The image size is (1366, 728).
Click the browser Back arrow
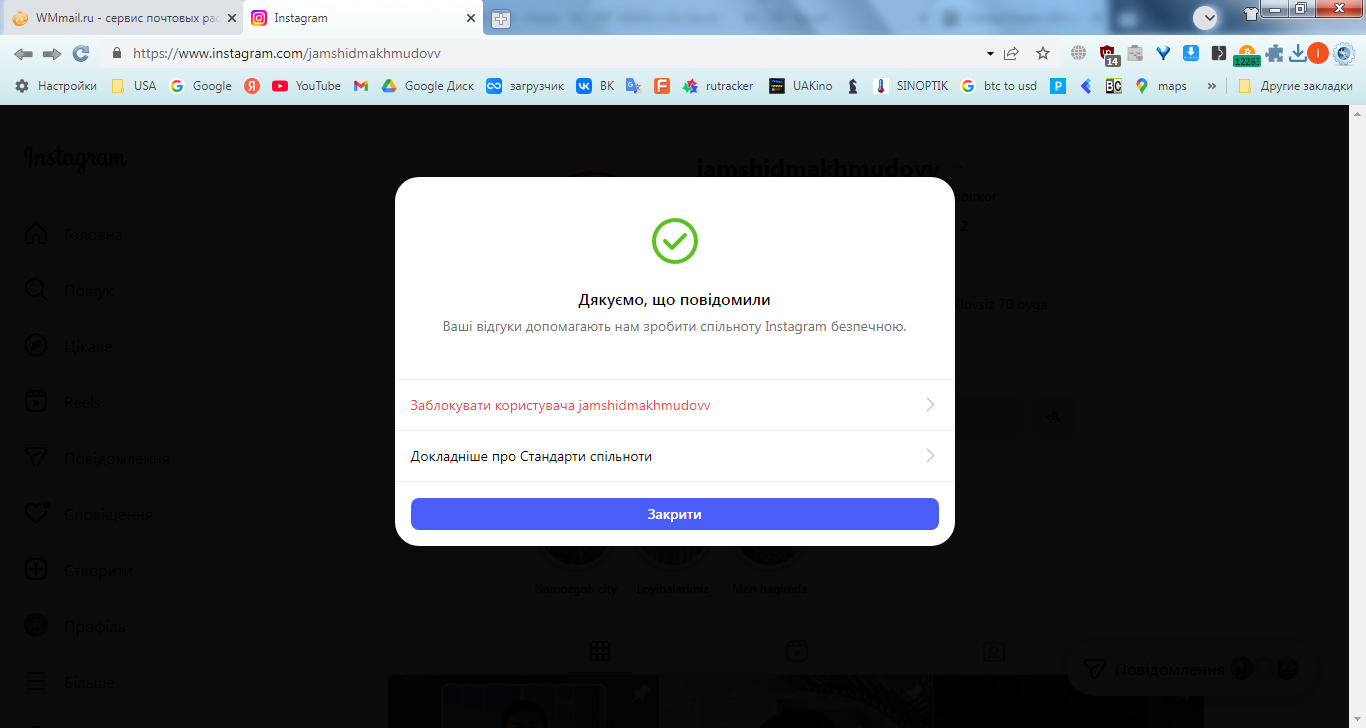pyautogui.click(x=23, y=53)
